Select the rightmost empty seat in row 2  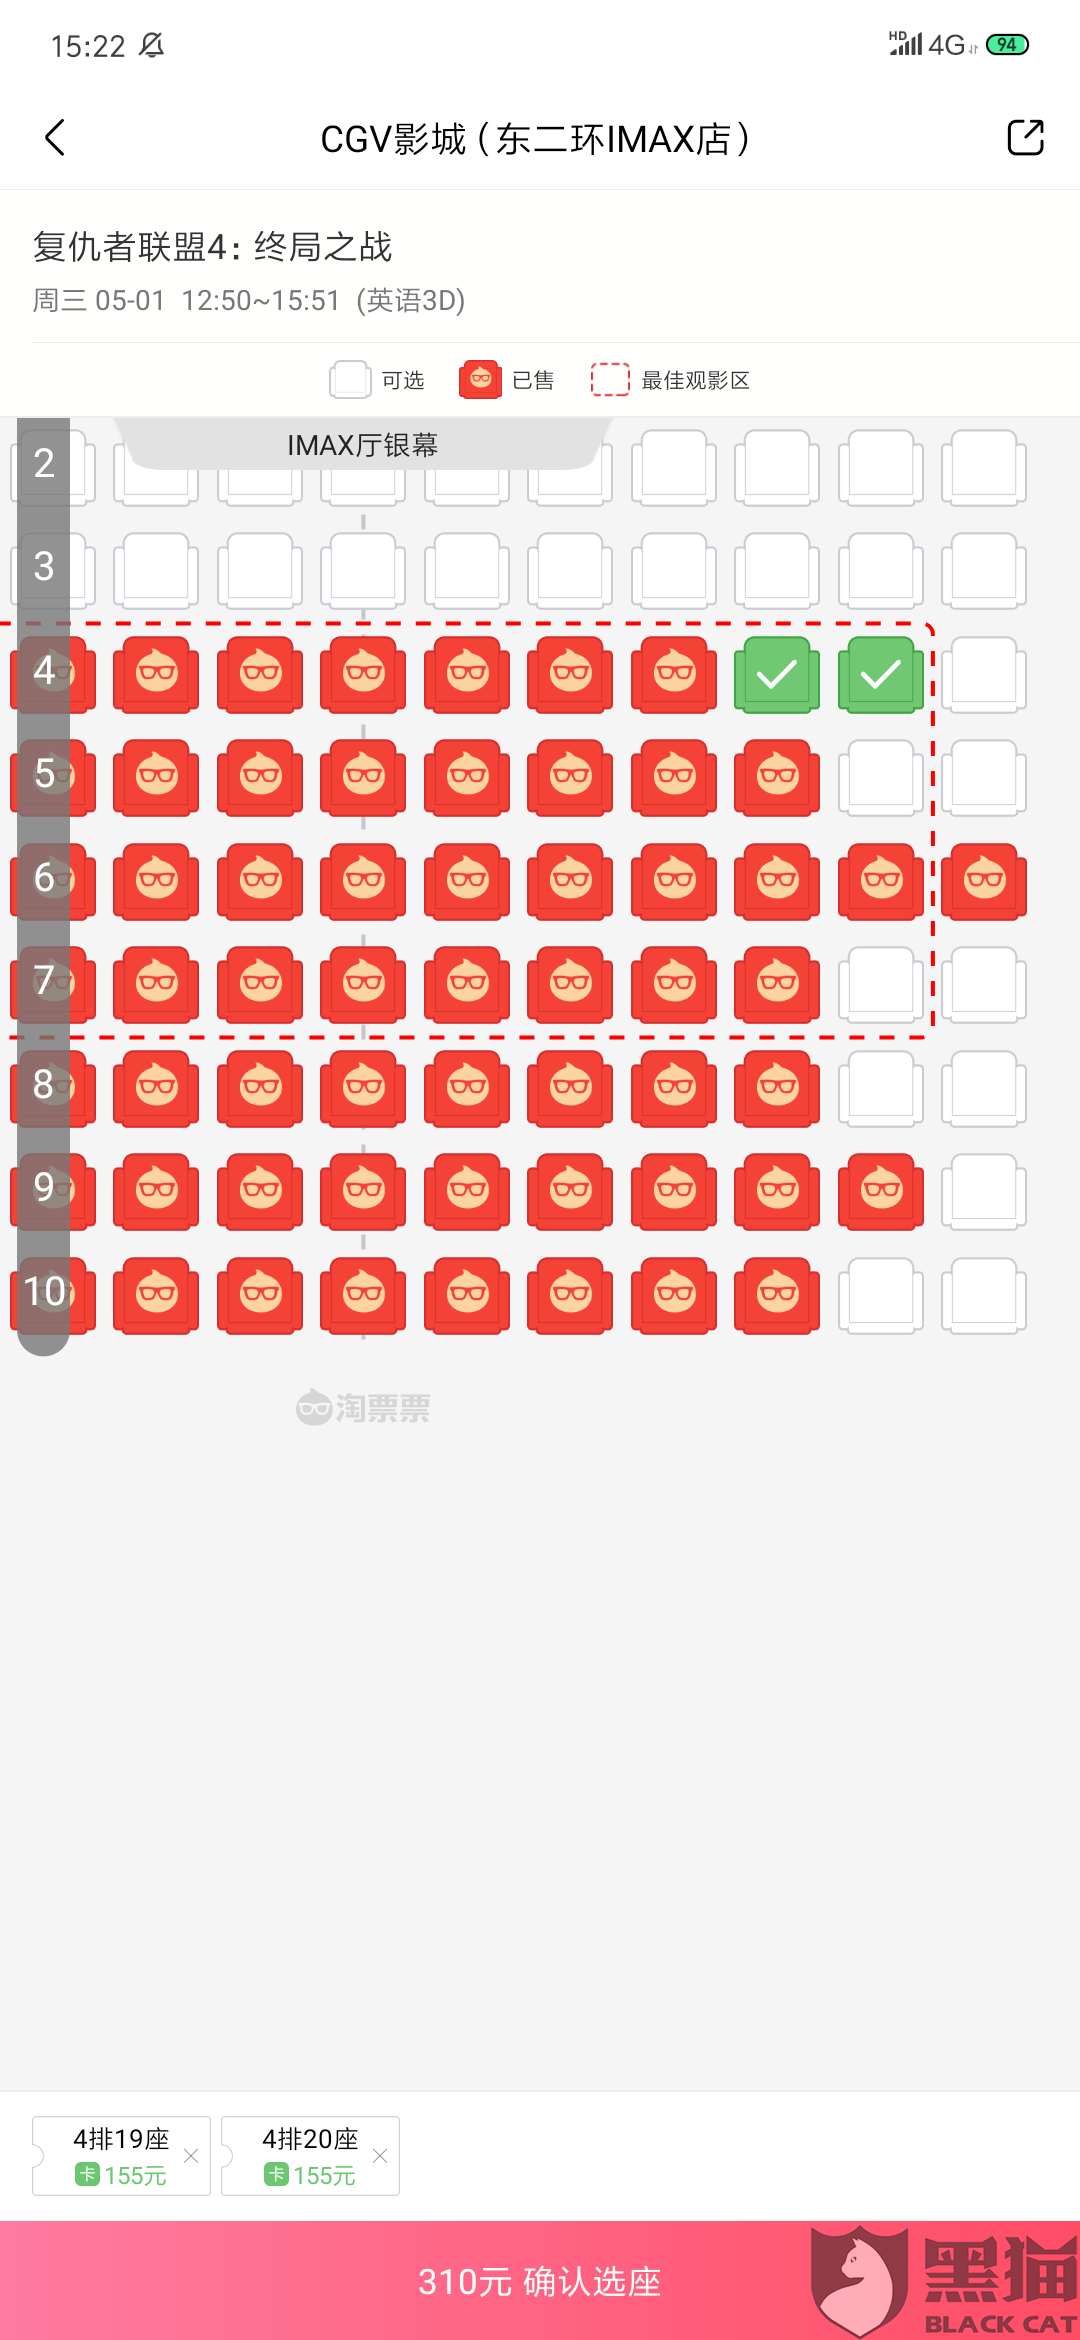pos(984,467)
